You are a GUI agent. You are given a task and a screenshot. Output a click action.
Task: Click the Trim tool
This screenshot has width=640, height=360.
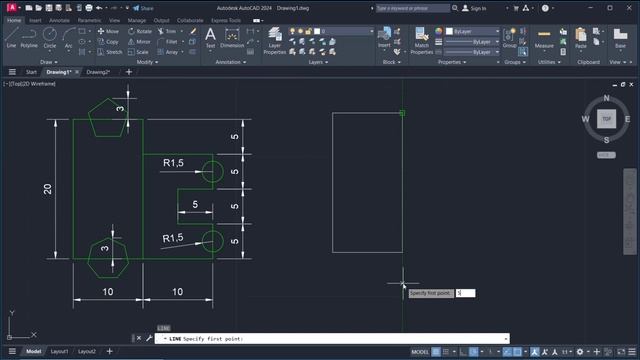167,31
